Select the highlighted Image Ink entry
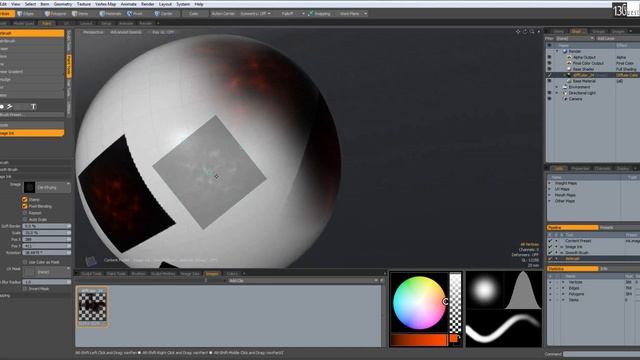 click(x=32, y=133)
